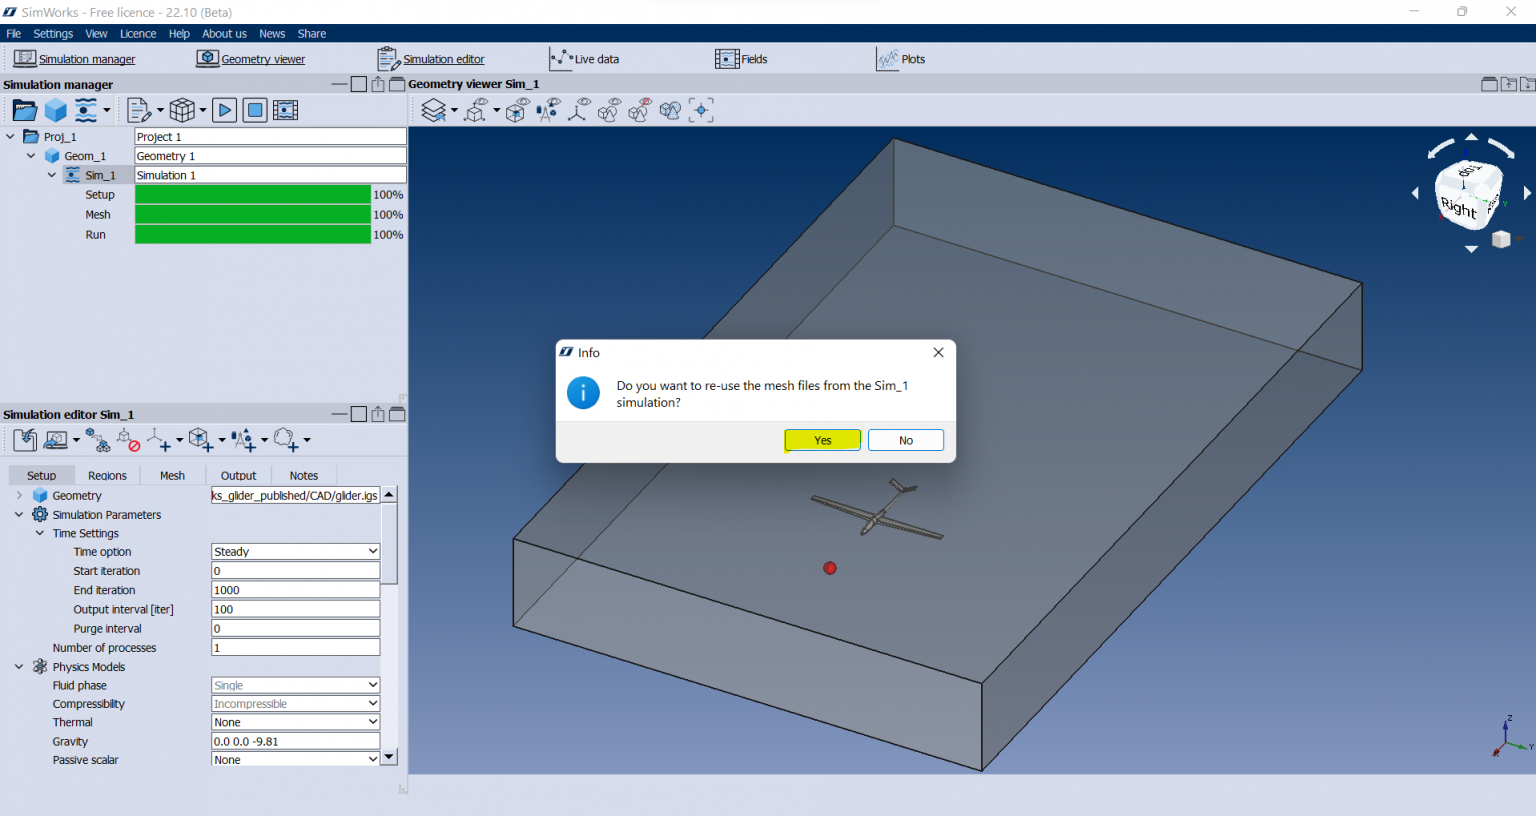Switch to the Mesh tab
The image size is (1536, 816).
click(172, 476)
